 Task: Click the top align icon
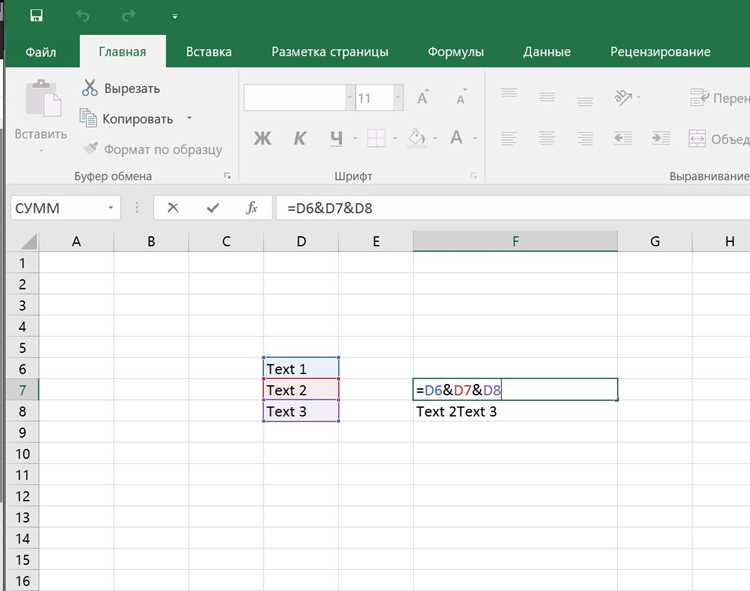[x=509, y=95]
